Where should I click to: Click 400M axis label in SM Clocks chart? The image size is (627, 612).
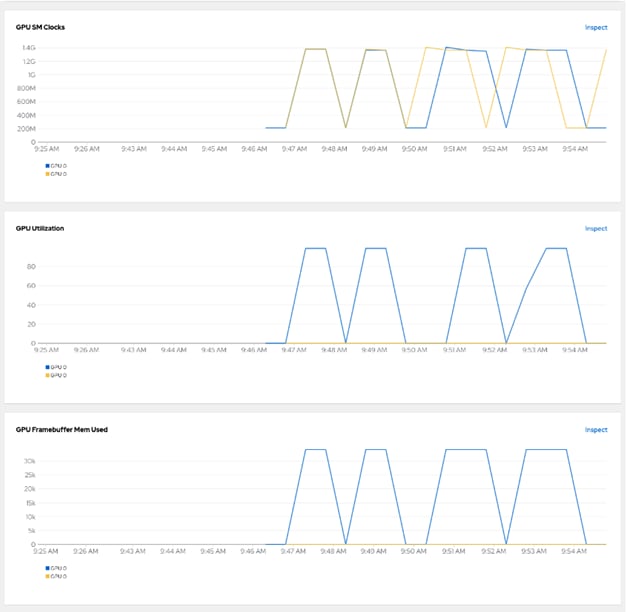pyautogui.click(x=26, y=116)
